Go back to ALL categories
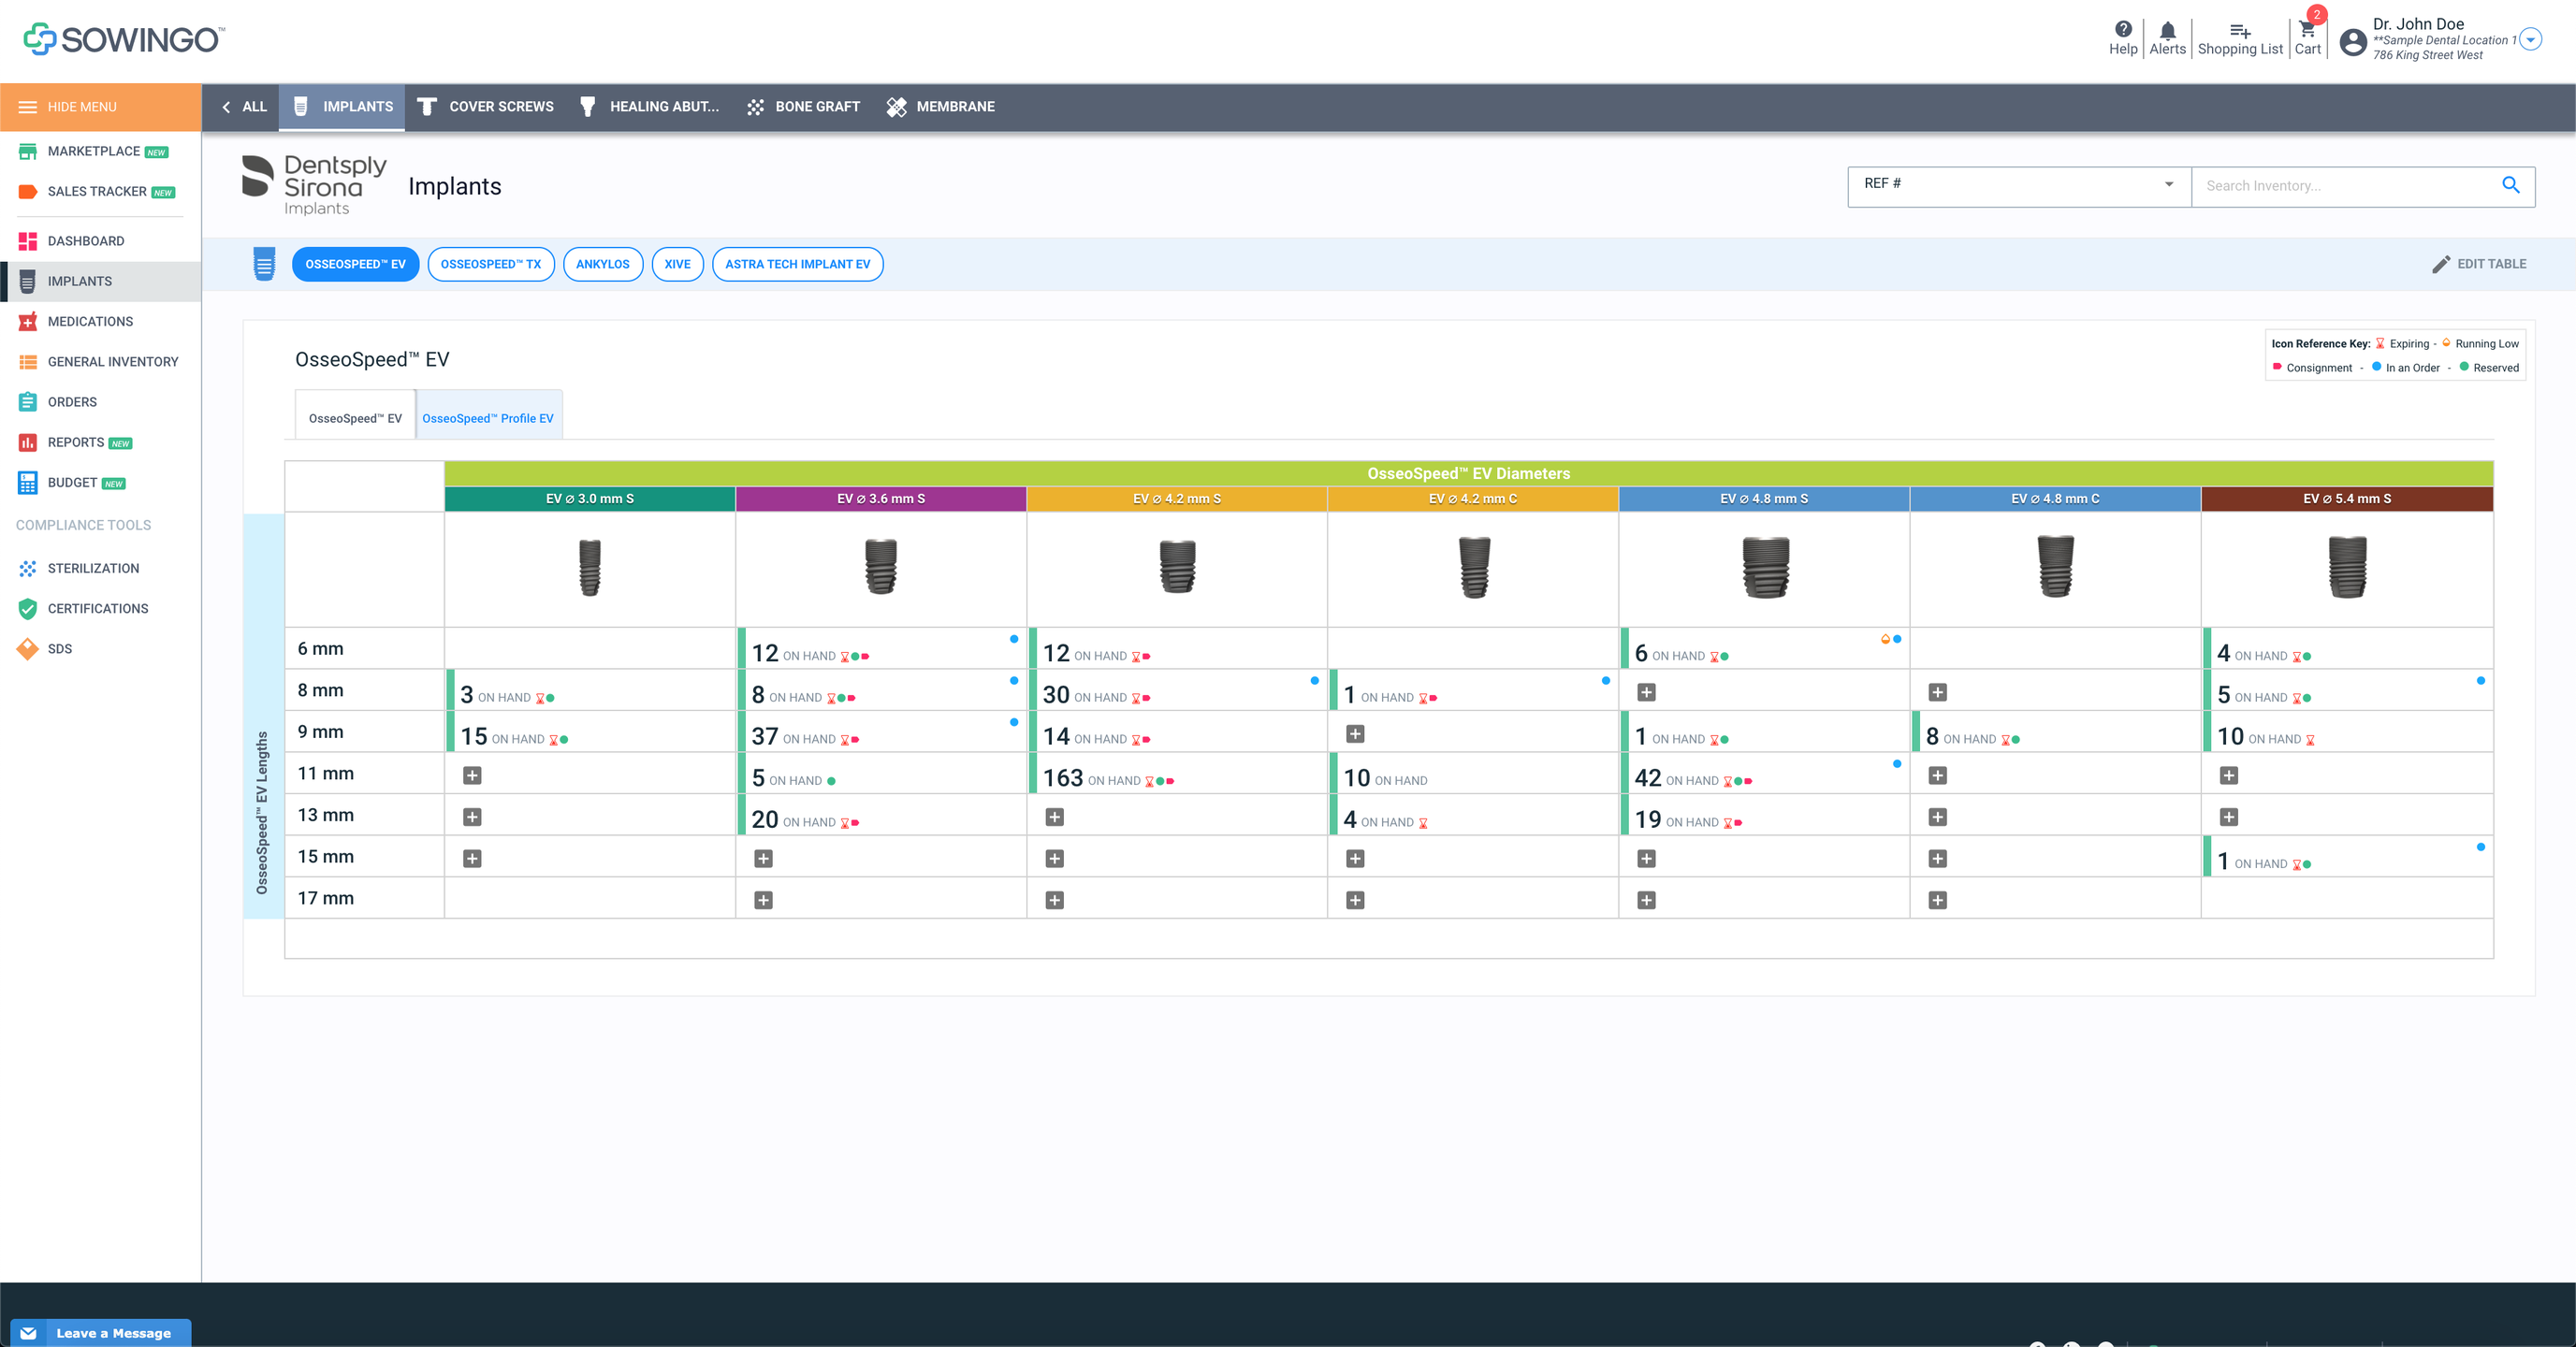 coord(244,107)
